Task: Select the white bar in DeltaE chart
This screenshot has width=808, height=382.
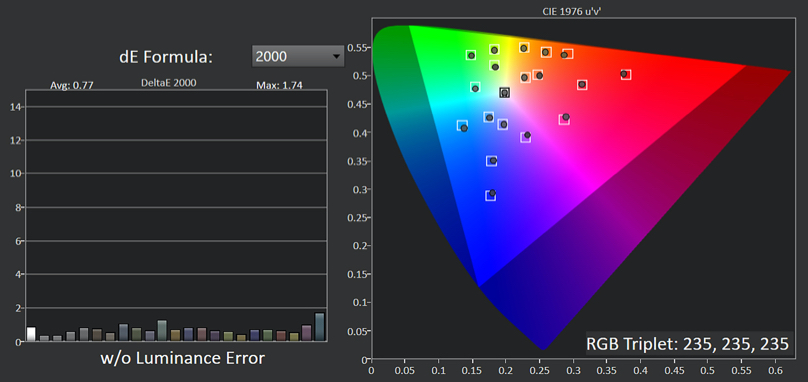Action: point(31,334)
